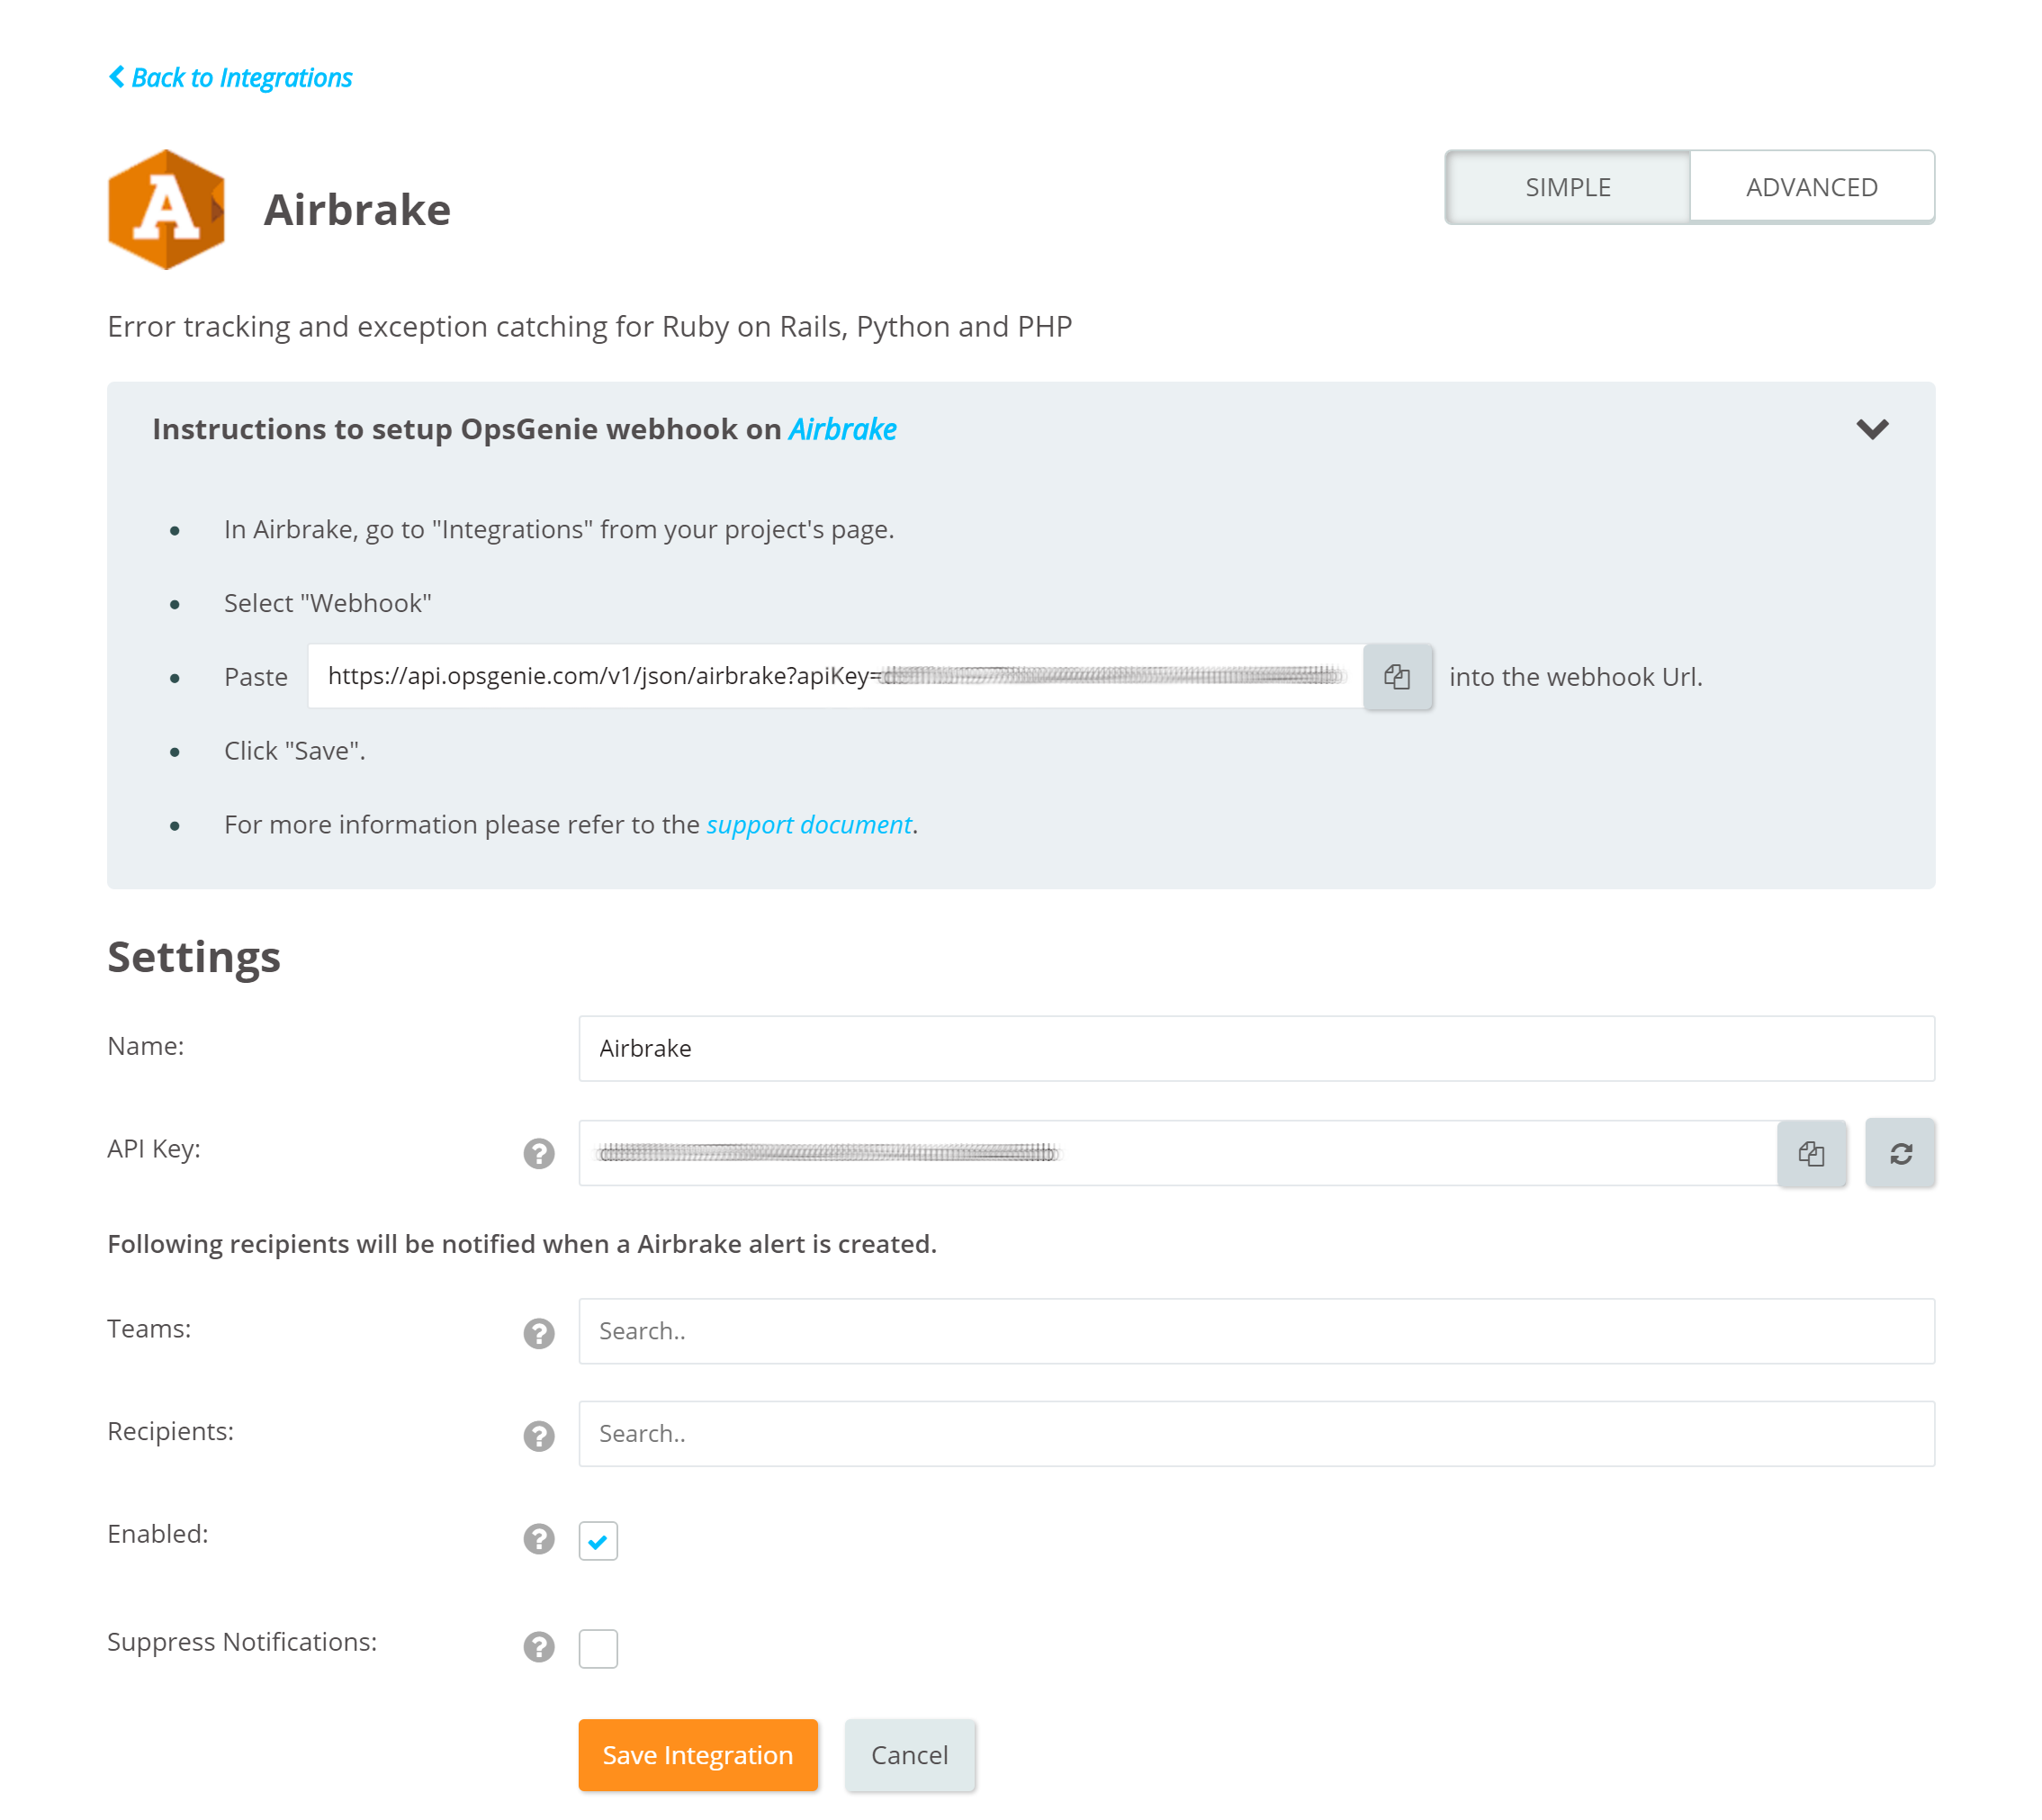Open help icon beside Enabled
Image resolution: width=2042 pixels, height=1820 pixels.
[538, 1539]
